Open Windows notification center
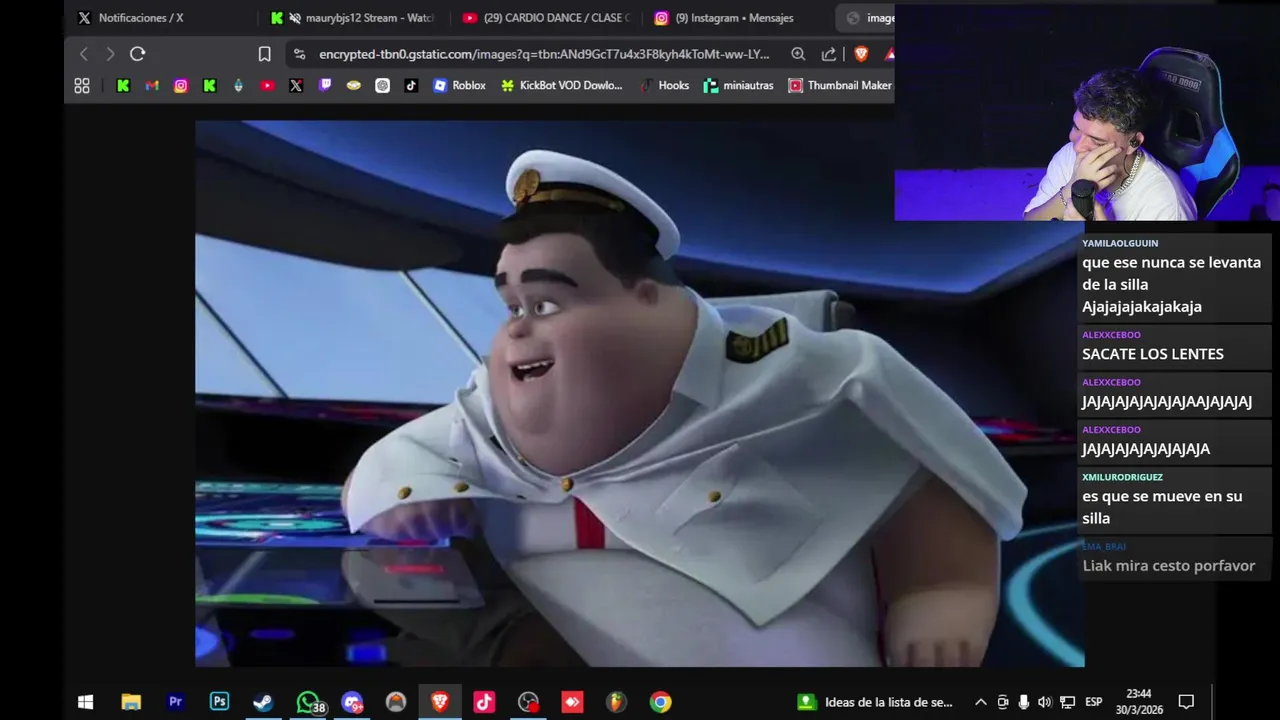Image resolution: width=1280 pixels, height=720 pixels. click(x=1186, y=702)
